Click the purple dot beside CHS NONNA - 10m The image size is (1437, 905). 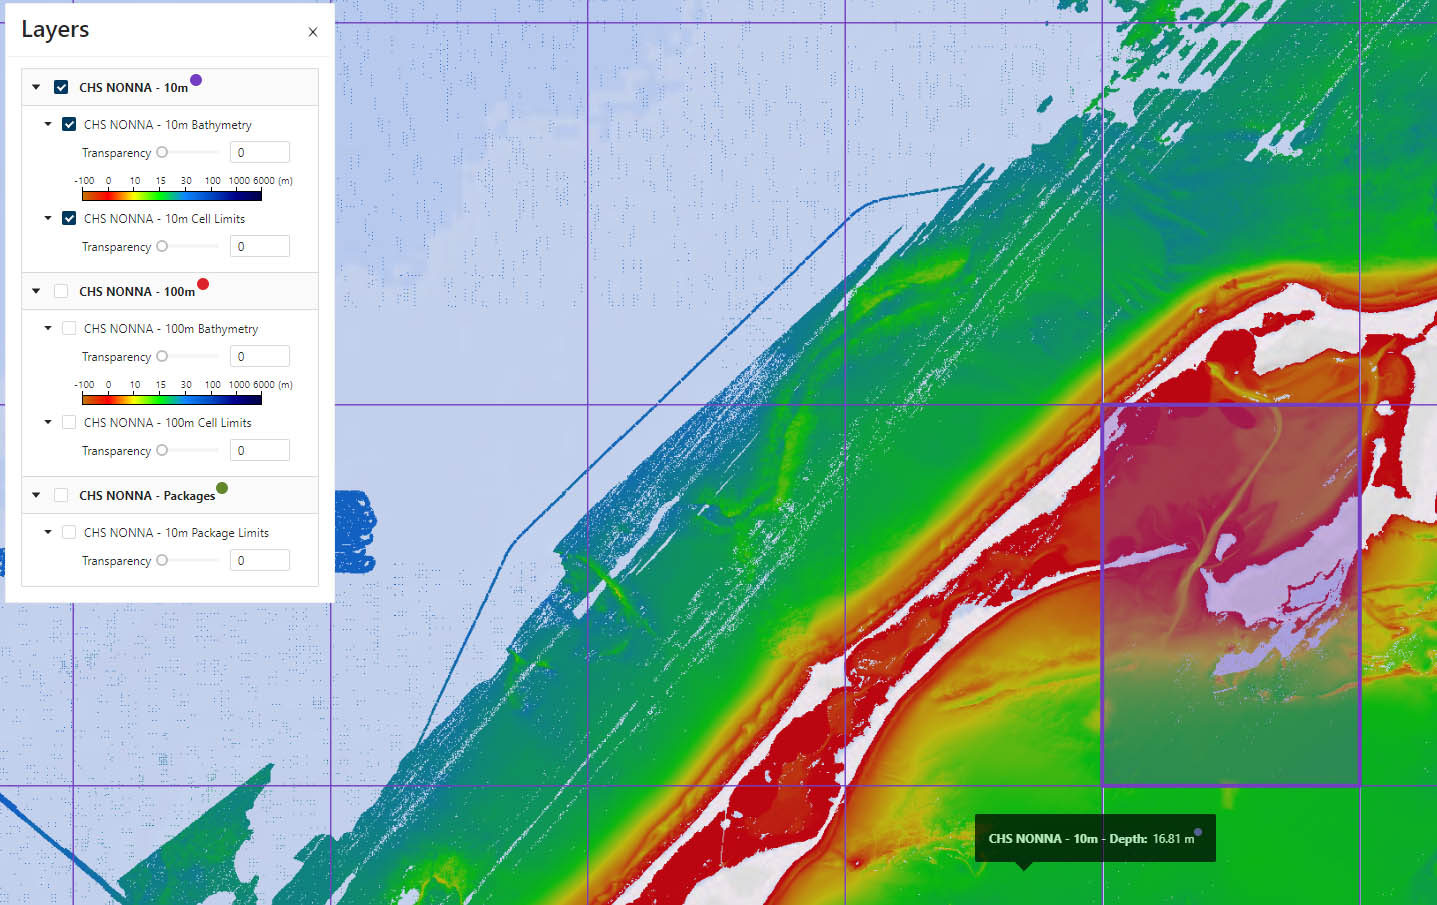click(x=196, y=80)
